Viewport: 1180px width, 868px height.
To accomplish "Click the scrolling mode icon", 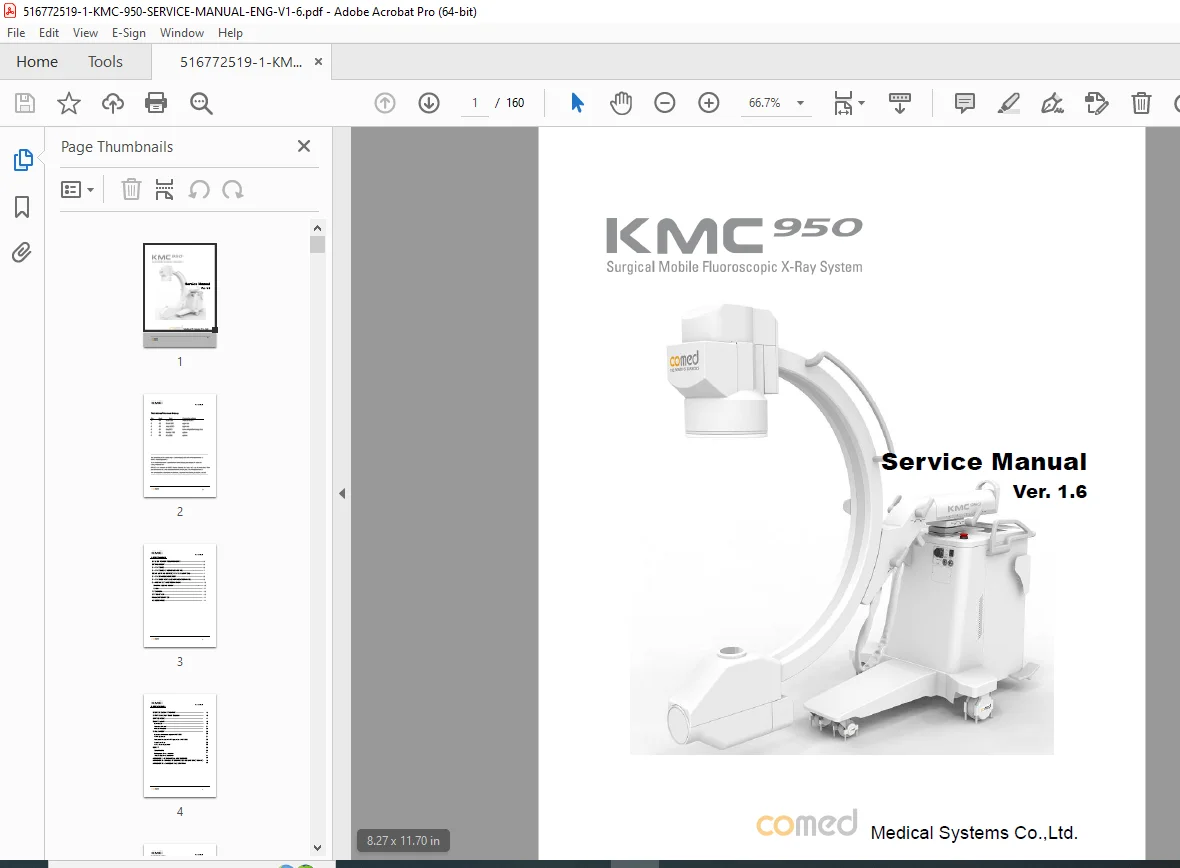I will click(899, 103).
